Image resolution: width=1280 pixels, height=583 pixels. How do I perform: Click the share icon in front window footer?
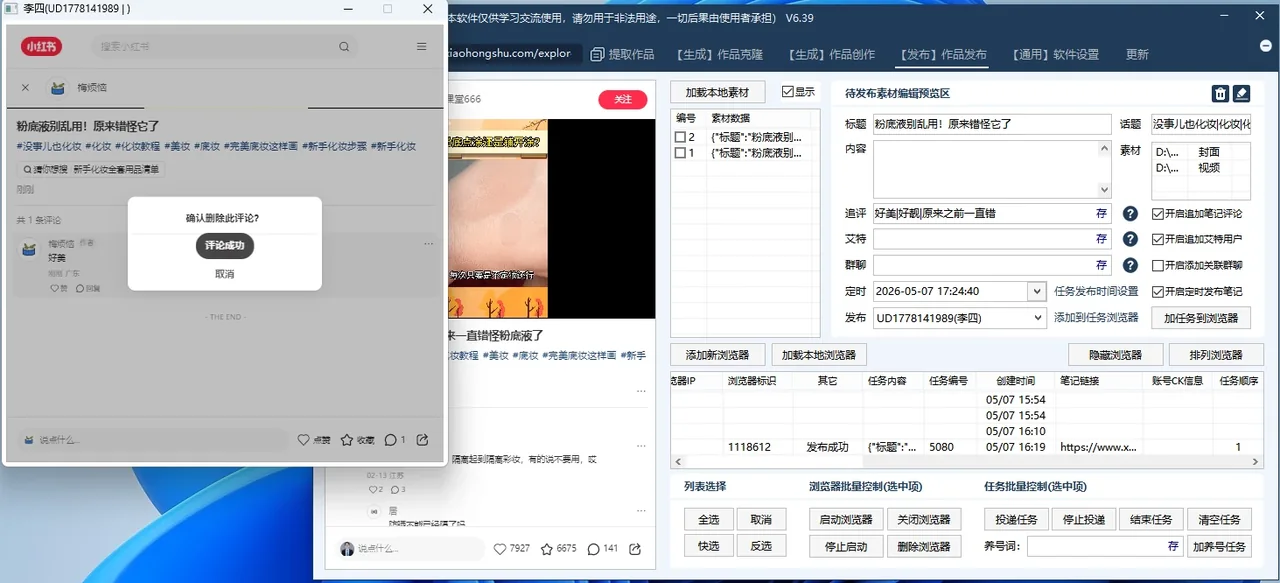coord(422,440)
